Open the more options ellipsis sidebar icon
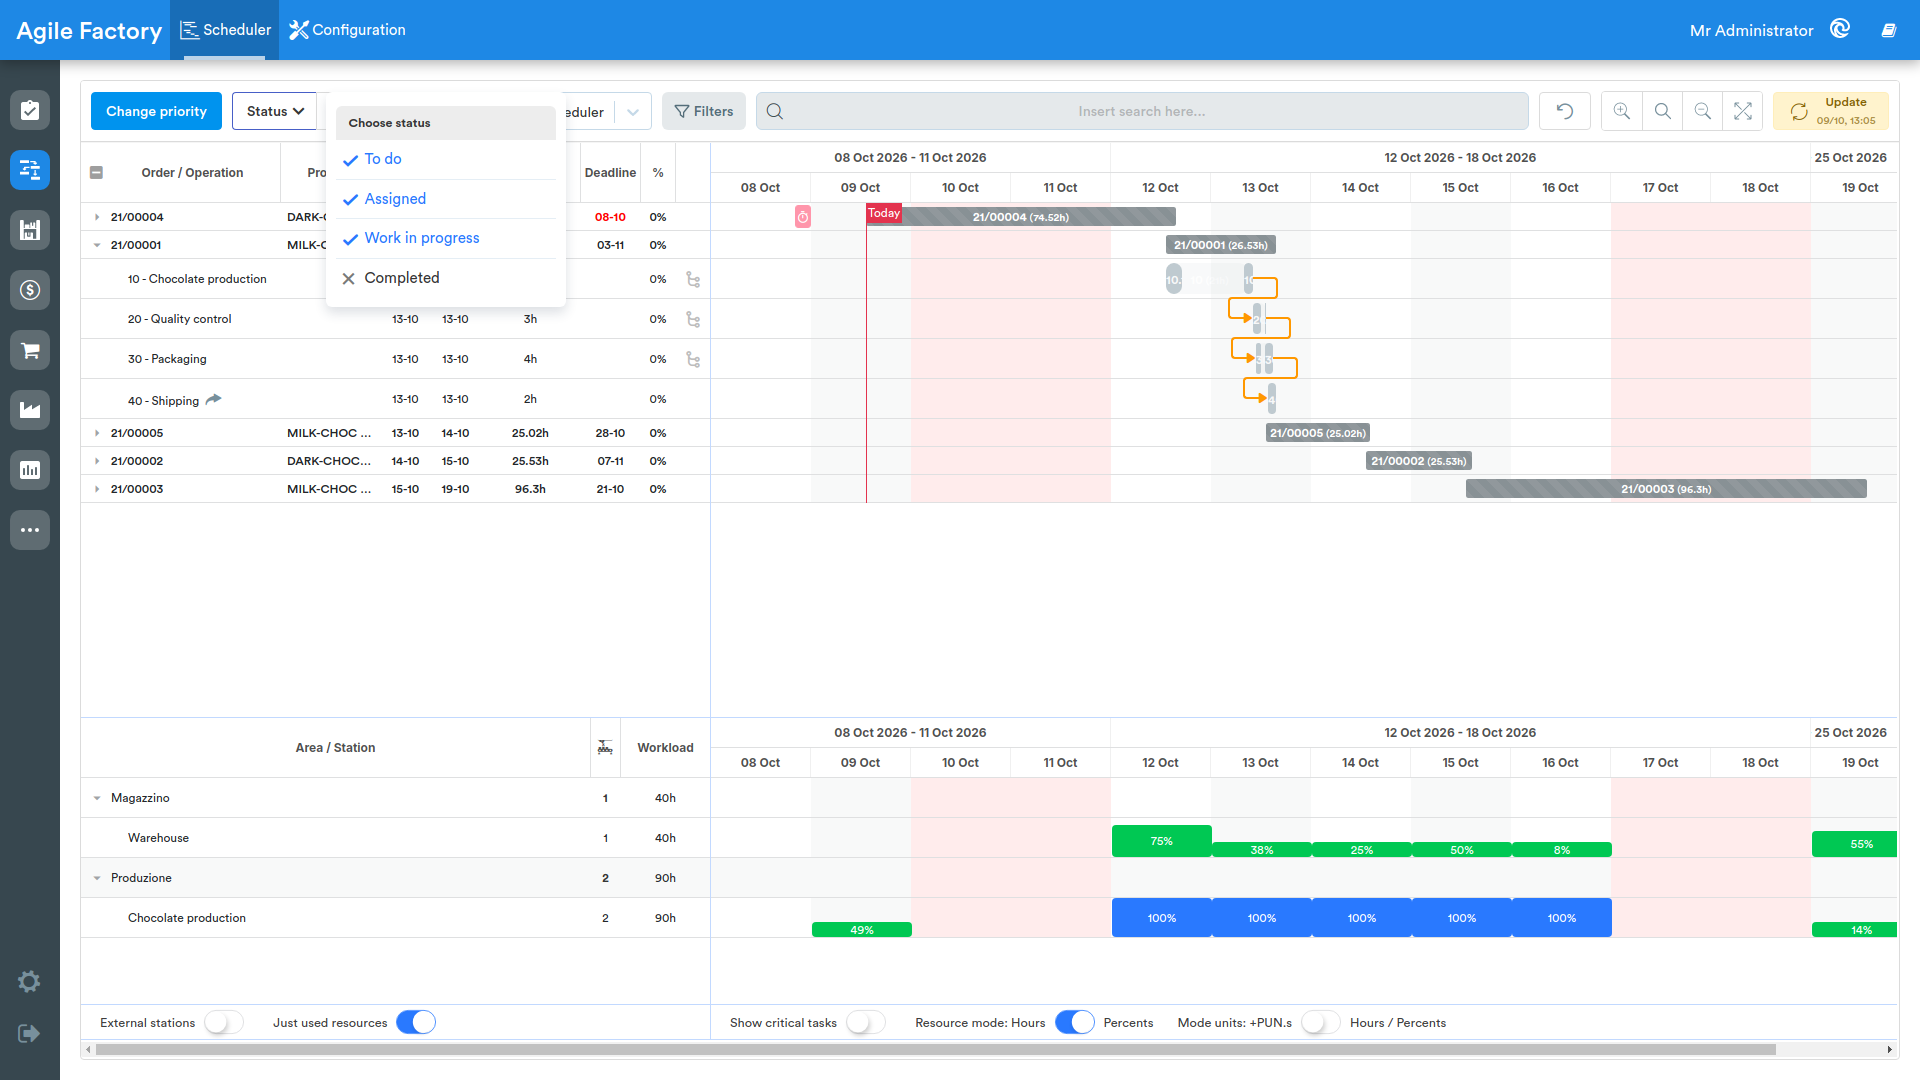This screenshot has width=1920, height=1080. point(30,530)
